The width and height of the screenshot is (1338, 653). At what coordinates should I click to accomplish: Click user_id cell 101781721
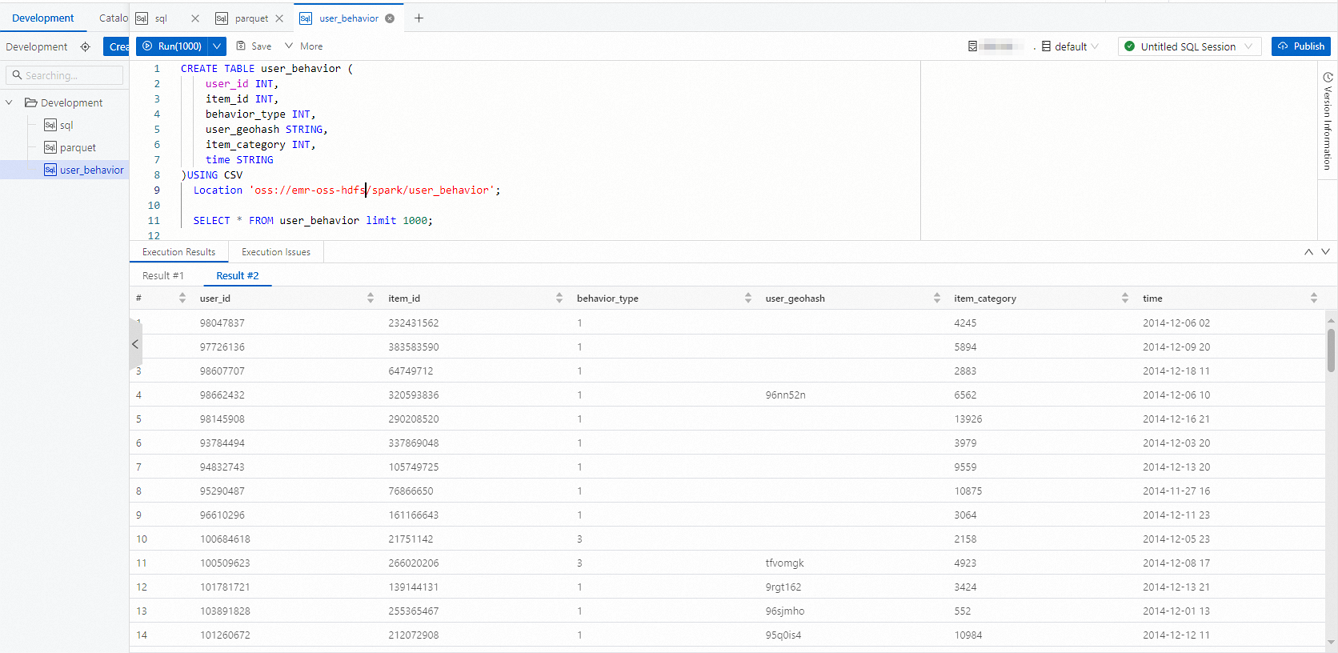point(224,587)
